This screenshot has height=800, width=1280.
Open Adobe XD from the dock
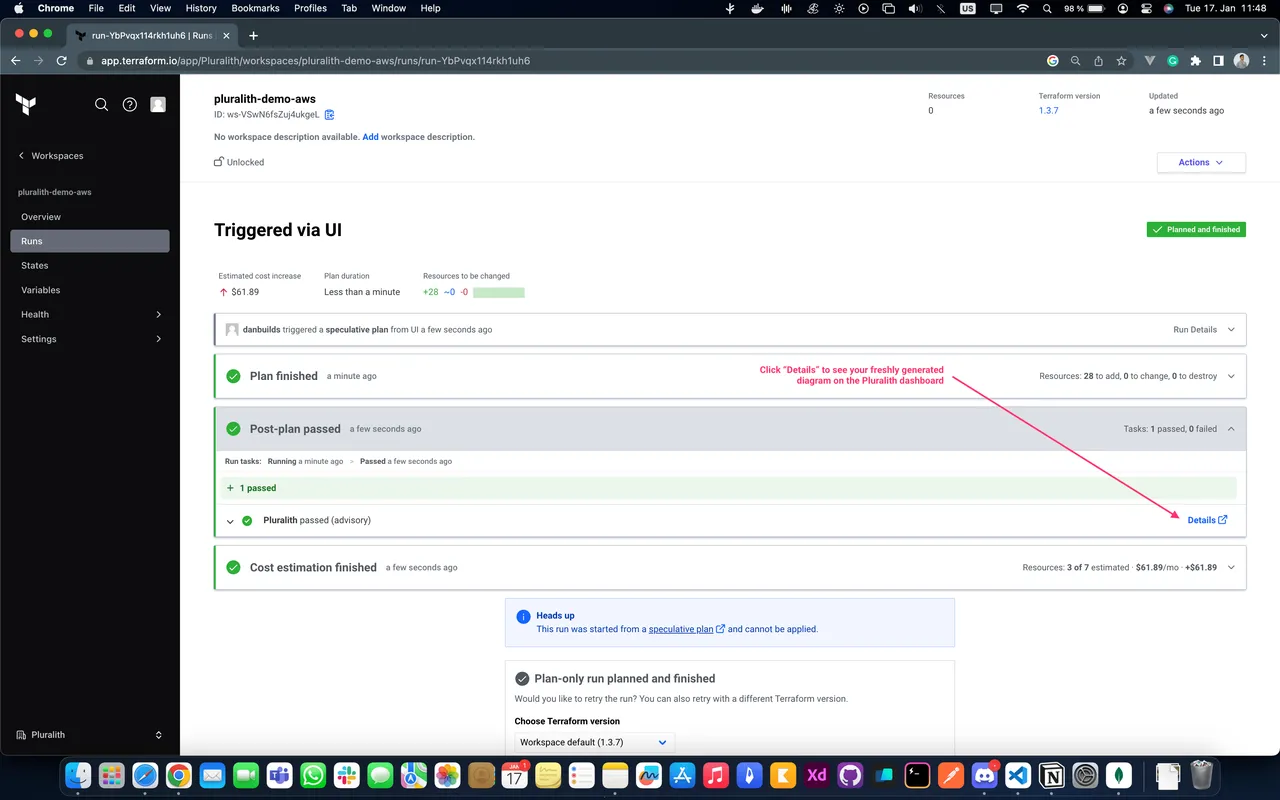coord(817,775)
